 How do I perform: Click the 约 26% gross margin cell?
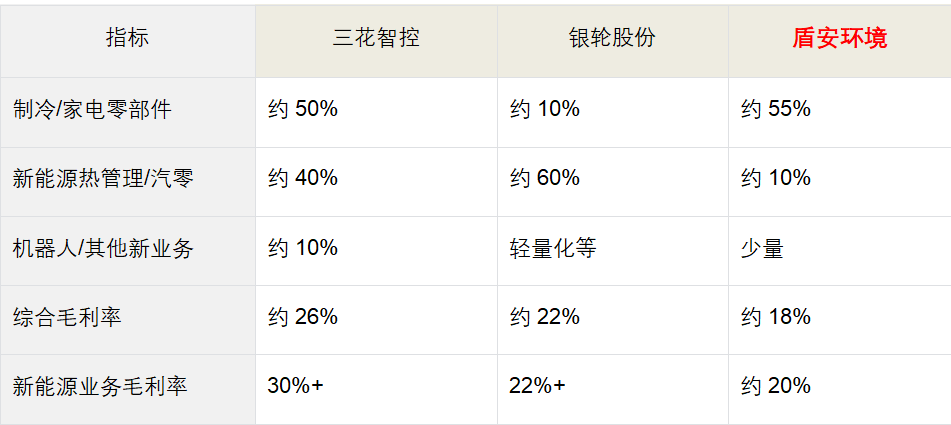click(303, 317)
